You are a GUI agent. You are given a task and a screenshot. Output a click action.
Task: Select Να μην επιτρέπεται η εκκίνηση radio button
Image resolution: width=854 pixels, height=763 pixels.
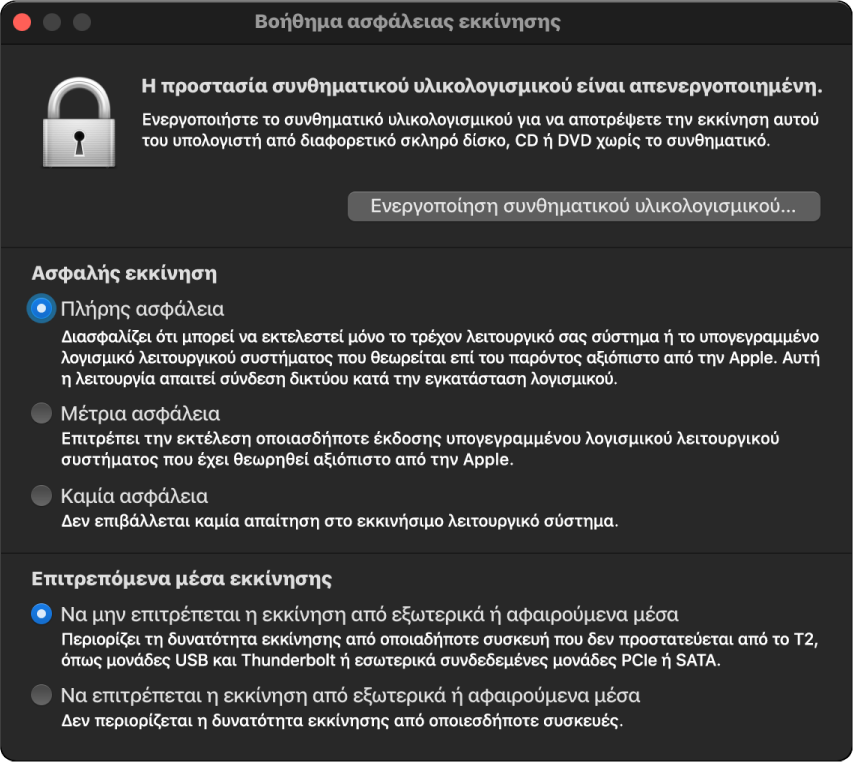(40, 613)
